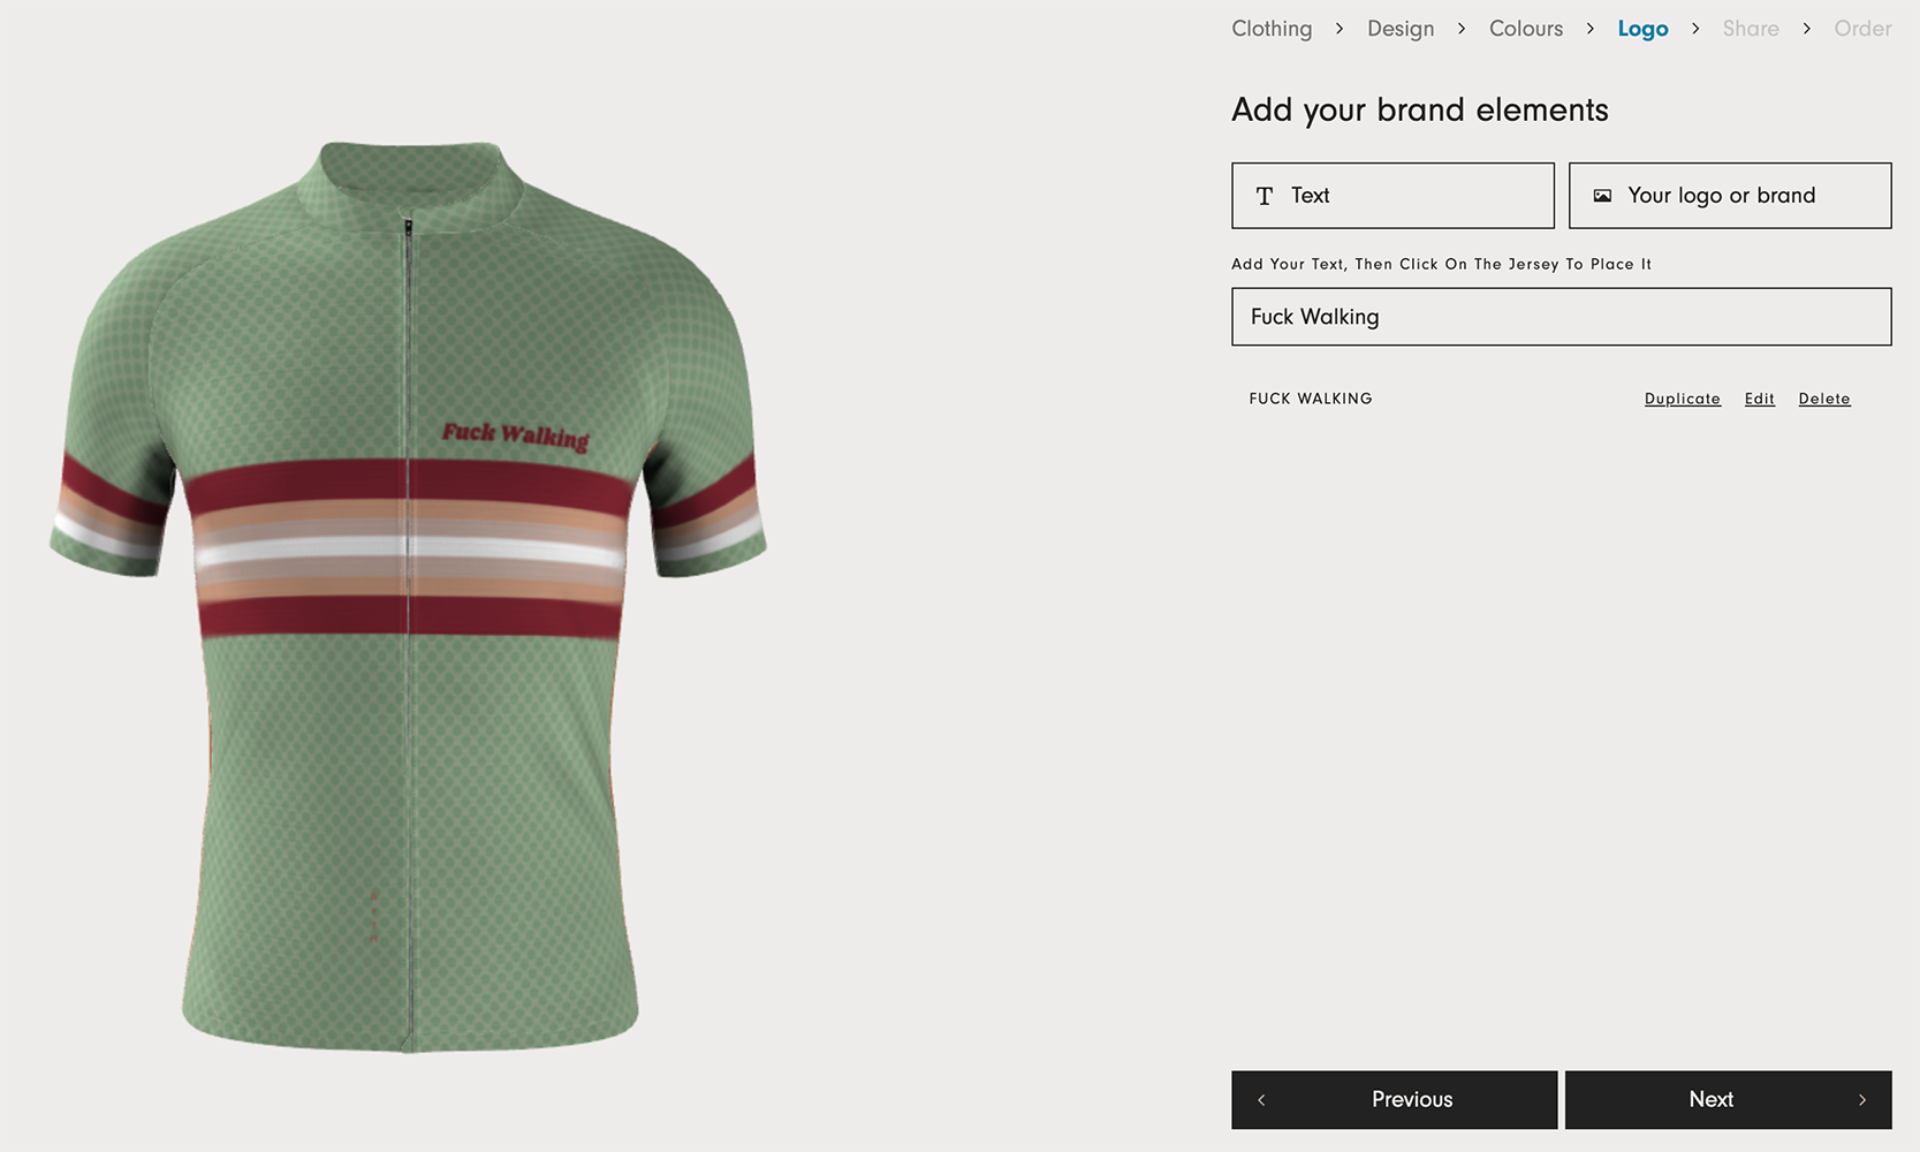Open the Order step

point(1862,29)
